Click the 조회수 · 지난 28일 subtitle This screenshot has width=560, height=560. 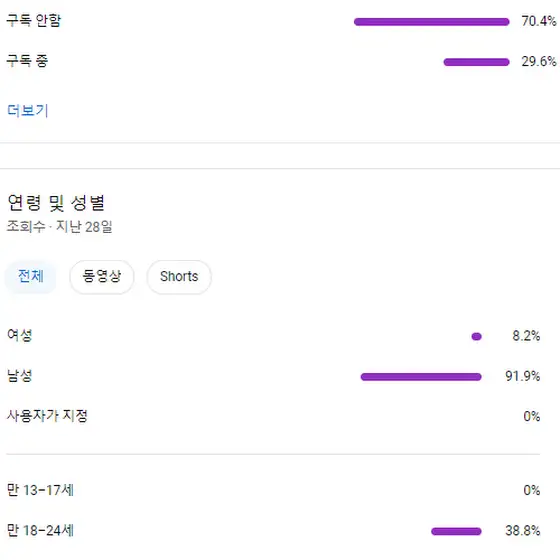click(x=60, y=226)
